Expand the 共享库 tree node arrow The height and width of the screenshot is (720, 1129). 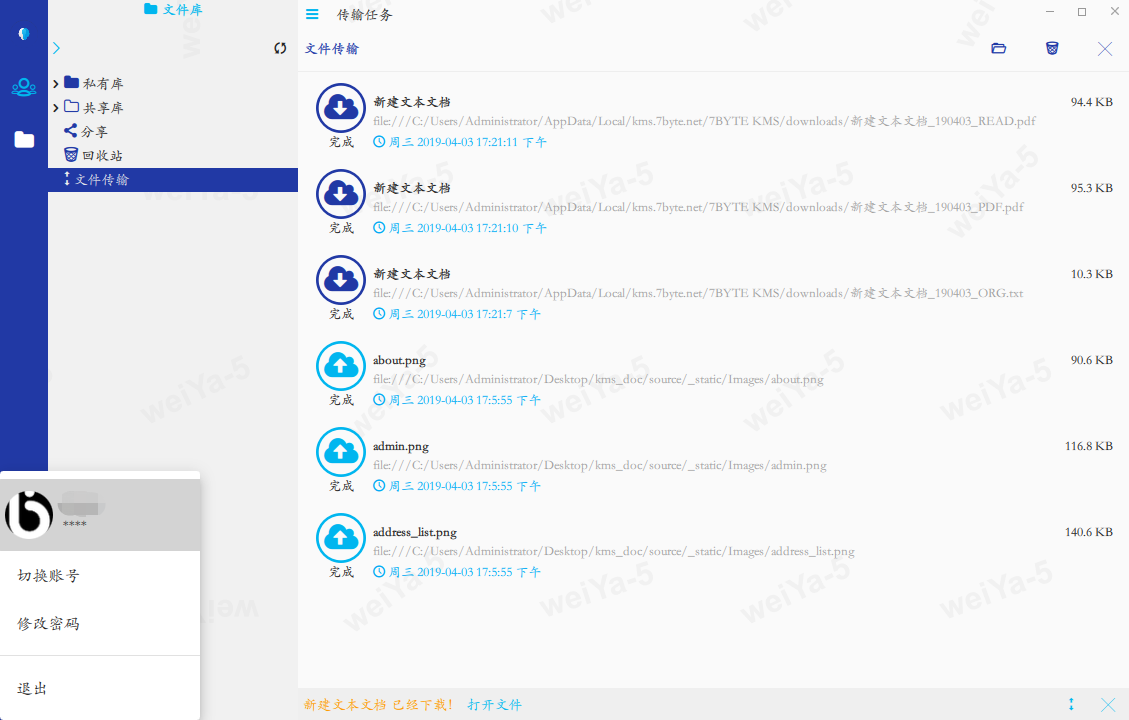pos(55,108)
